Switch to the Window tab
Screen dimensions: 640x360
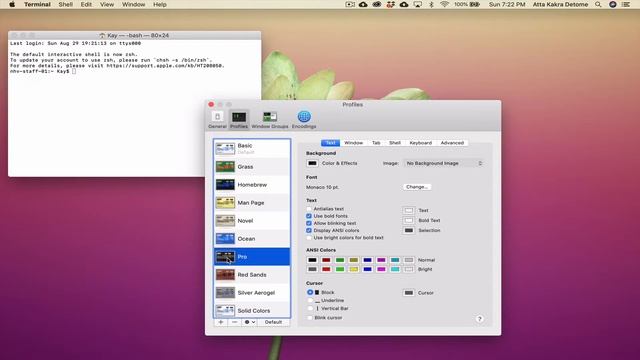[353, 143]
